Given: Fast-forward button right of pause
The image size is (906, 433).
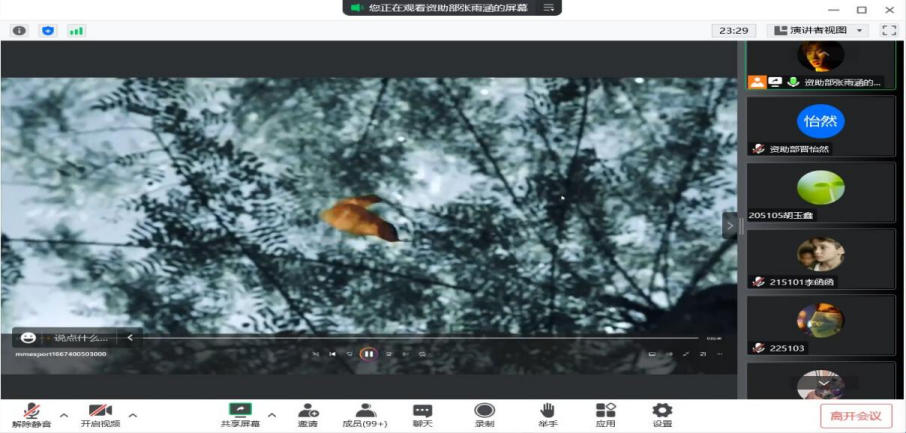Looking at the screenshot, I should click(389, 354).
